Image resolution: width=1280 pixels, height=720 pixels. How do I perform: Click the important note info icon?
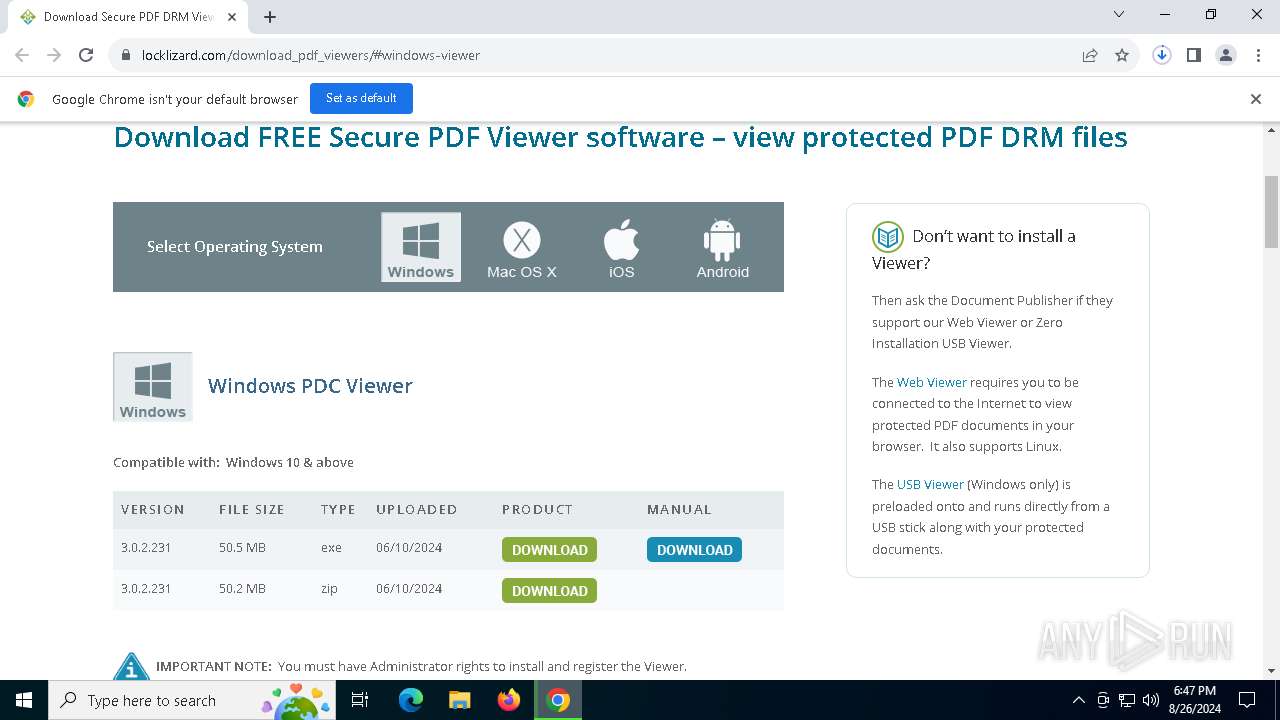click(131, 667)
